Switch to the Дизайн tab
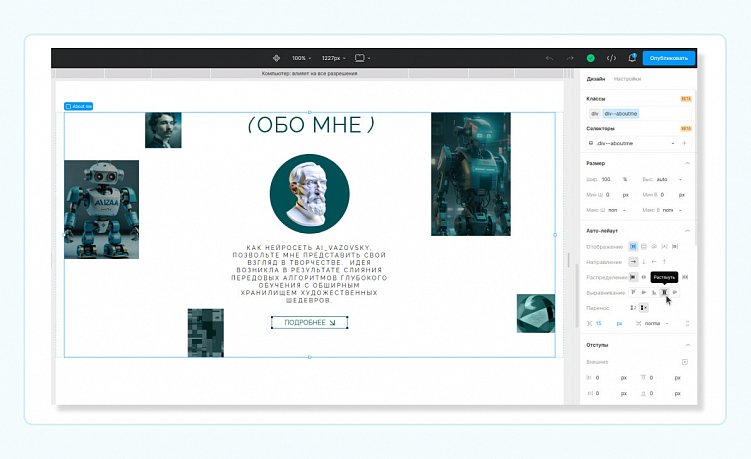The image size is (751, 459). click(x=595, y=79)
